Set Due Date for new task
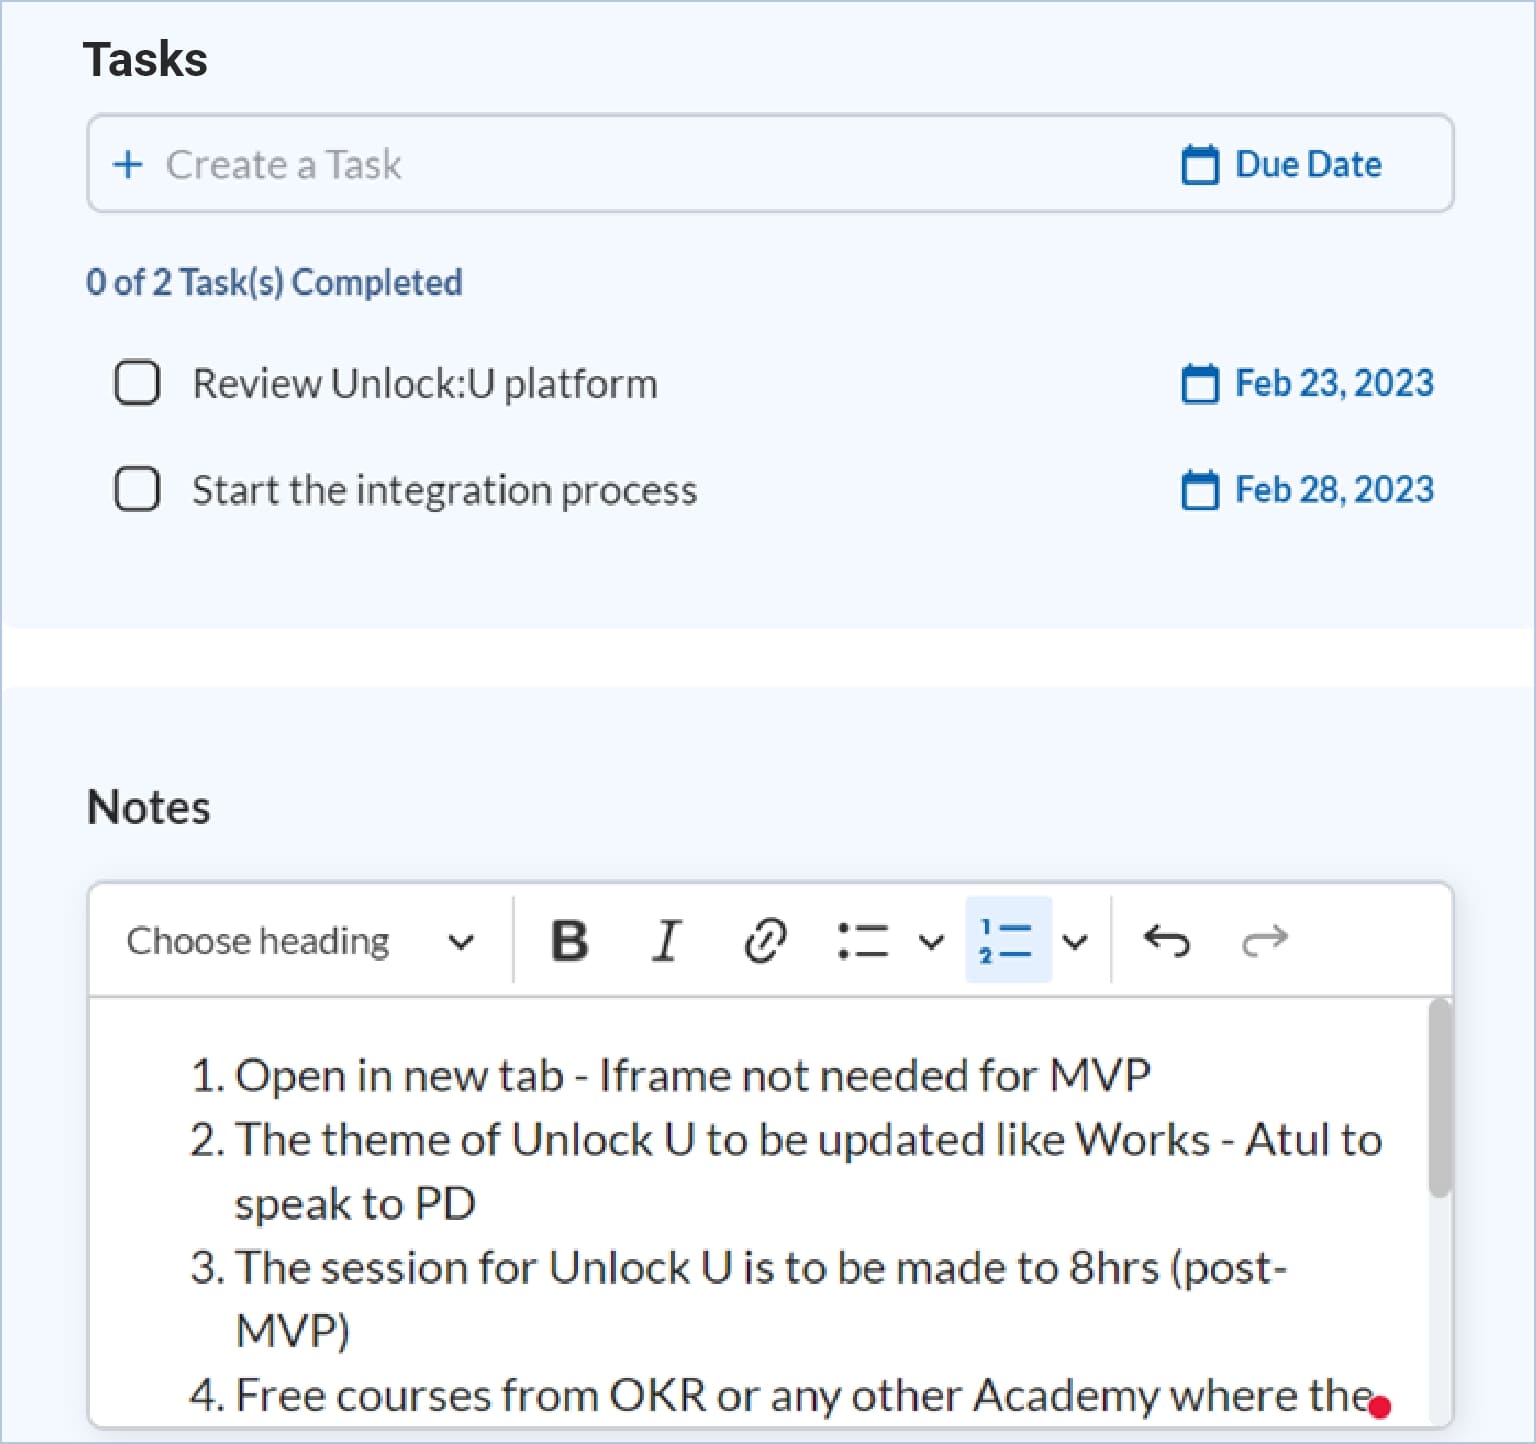 (1282, 164)
